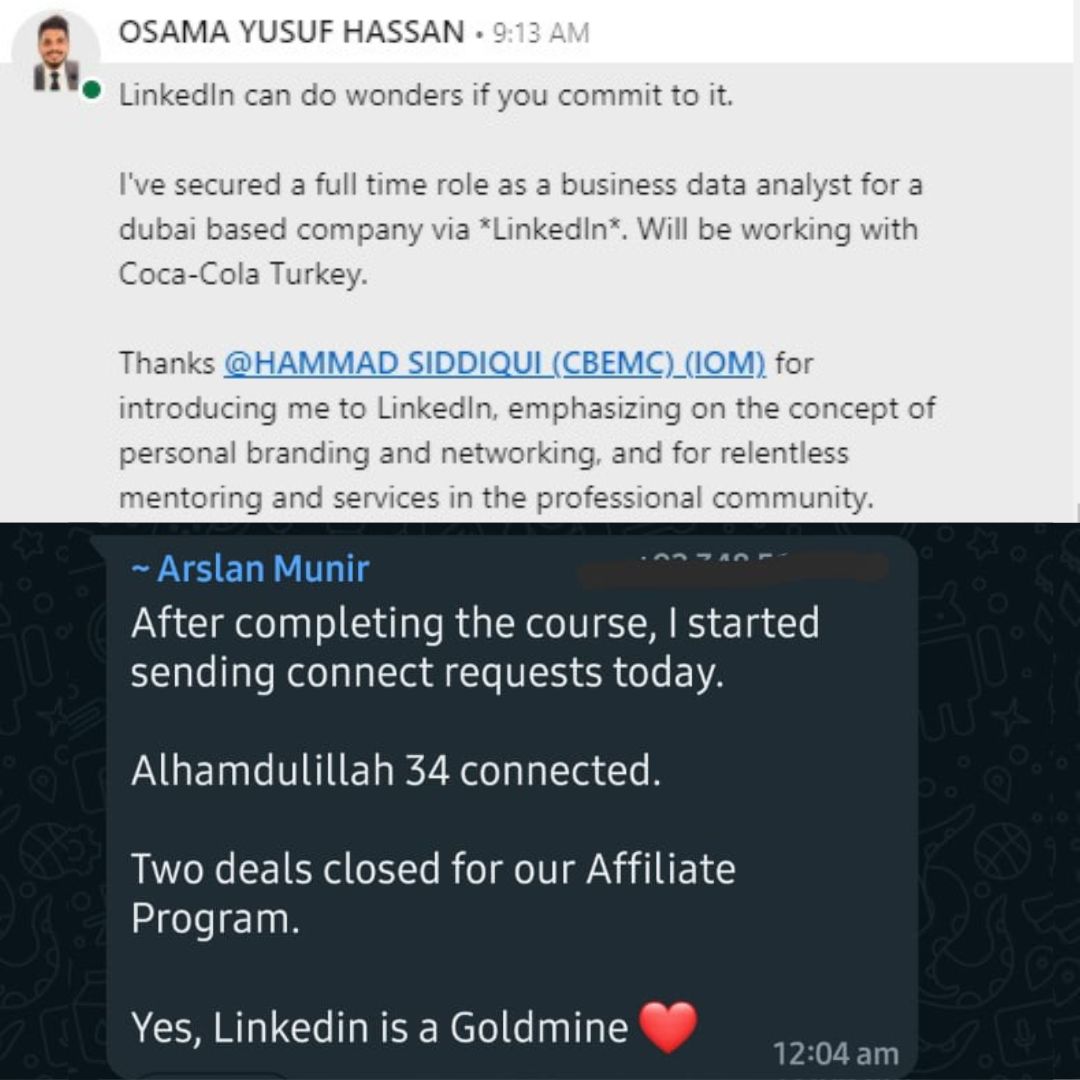Click 'mentoring and services' text line

point(496,498)
